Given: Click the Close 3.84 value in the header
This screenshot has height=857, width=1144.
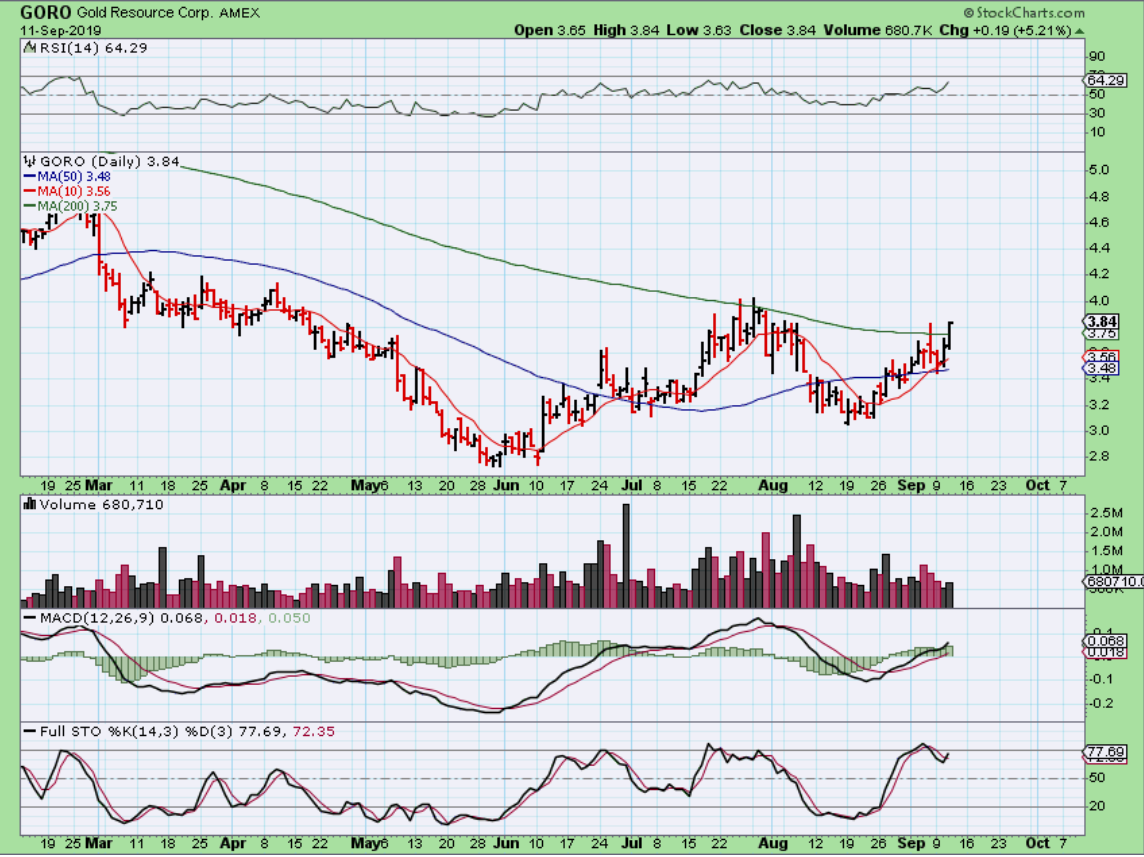Looking at the screenshot, I should (x=778, y=30).
